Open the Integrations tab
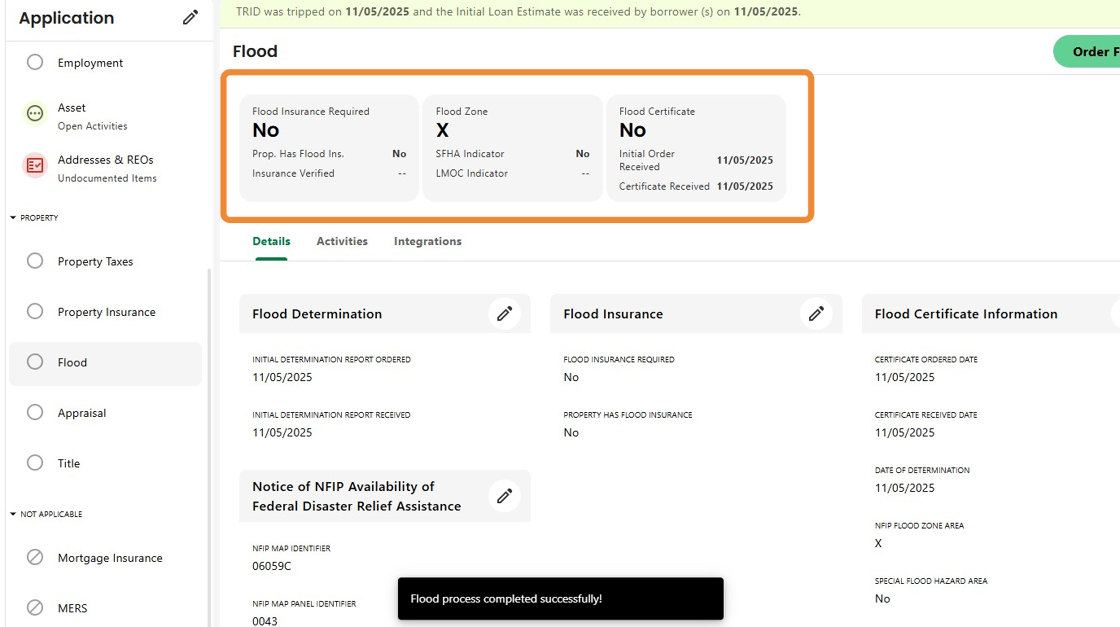 427,241
